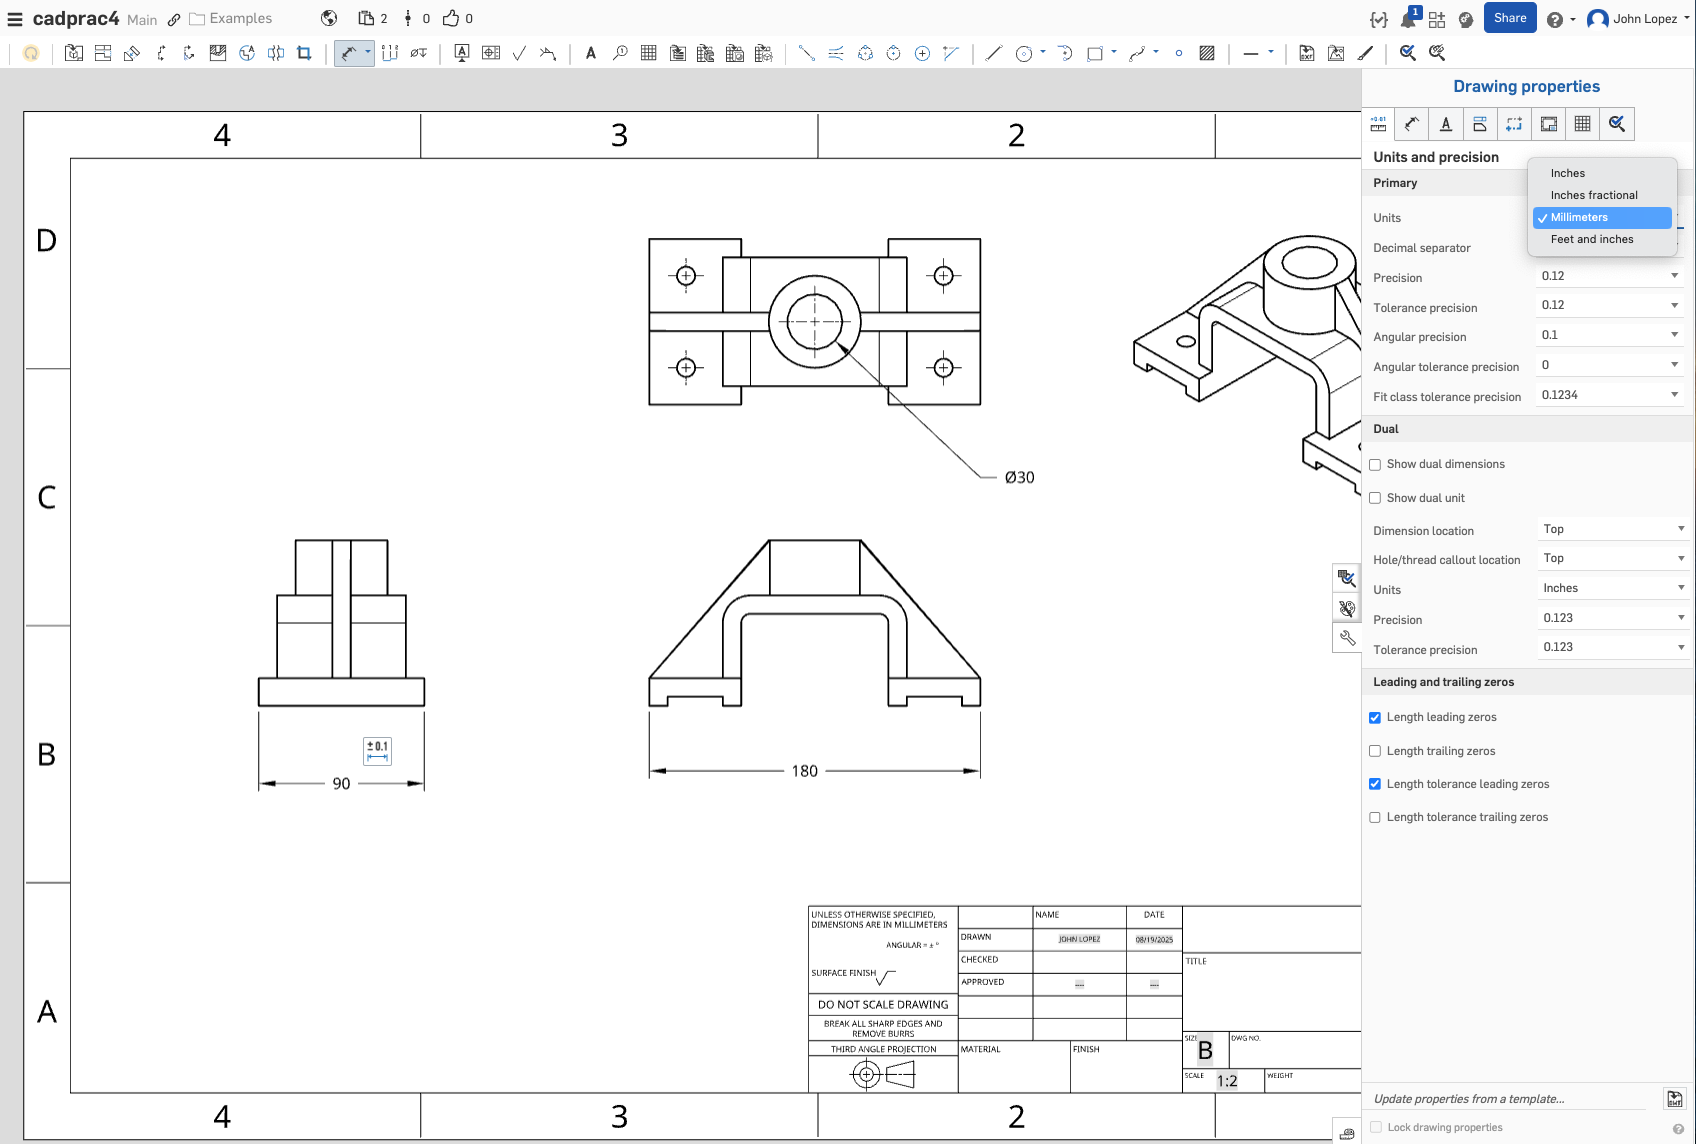
Task: Click the insert image icon
Action: coord(1336,53)
